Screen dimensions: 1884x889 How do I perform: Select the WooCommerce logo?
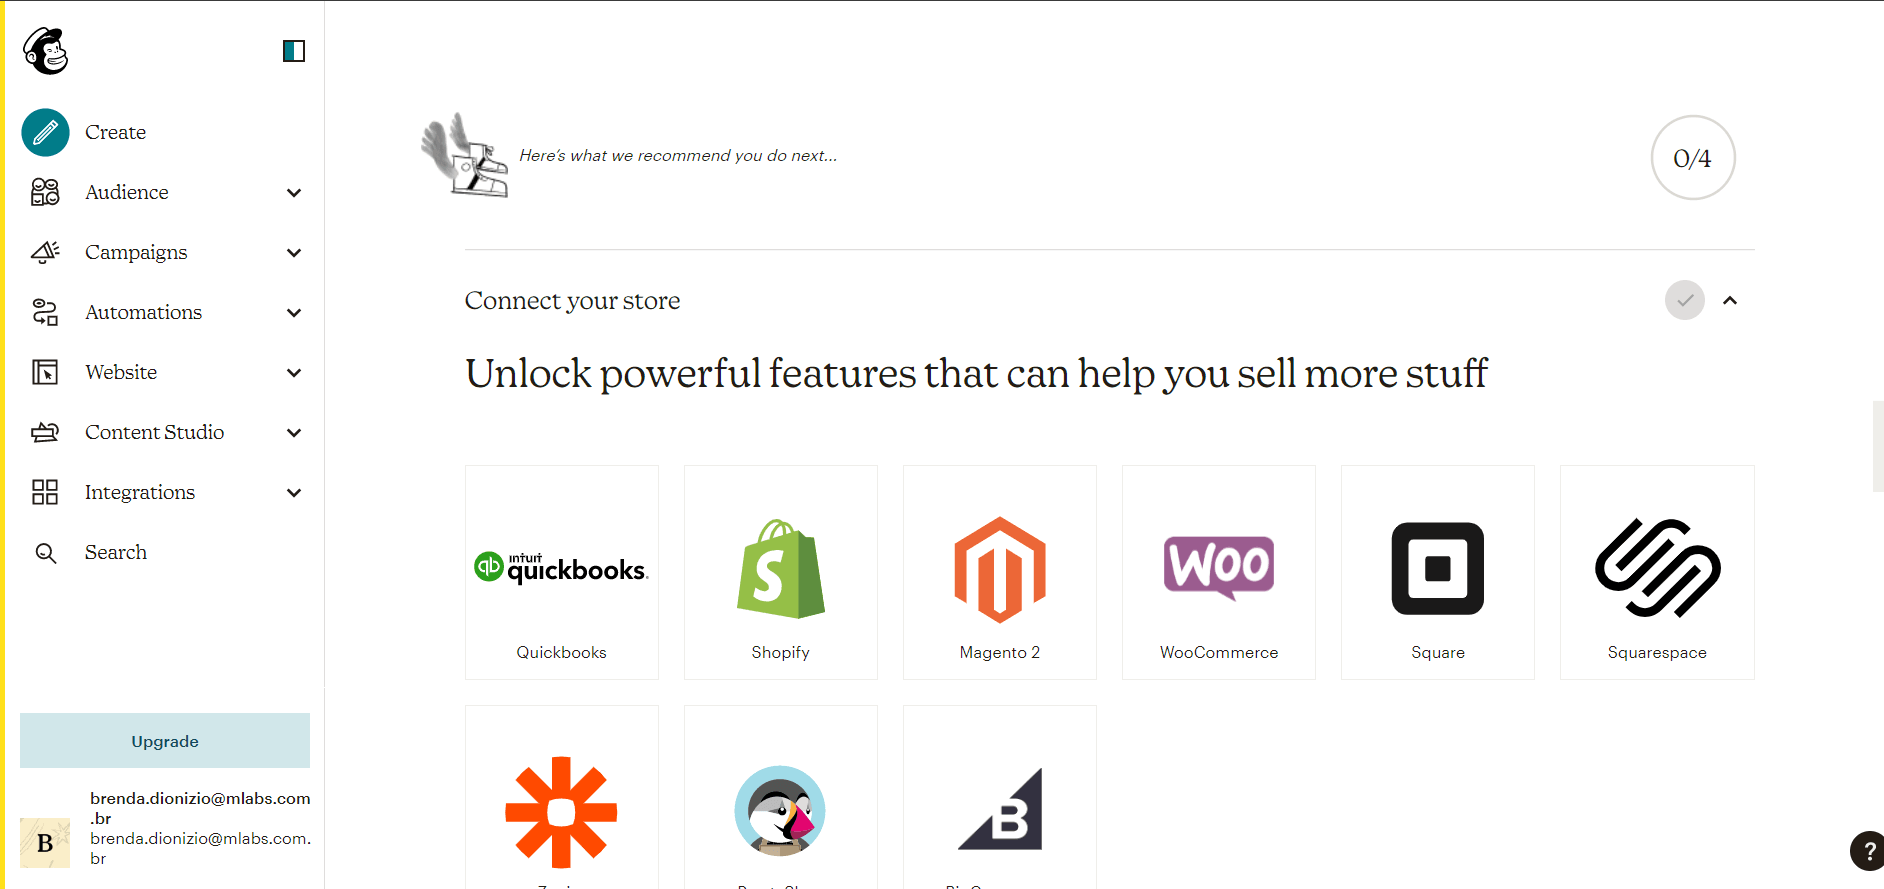point(1219,567)
